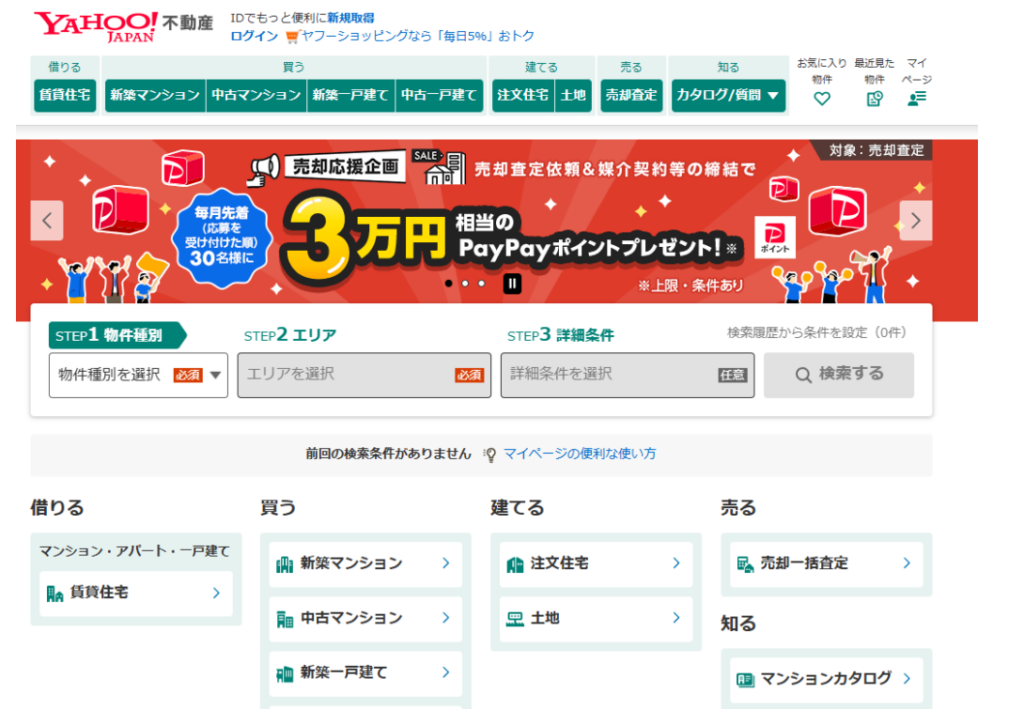The image size is (1024, 709).
Task: Select the second carousel dot
Action: pos(465,283)
